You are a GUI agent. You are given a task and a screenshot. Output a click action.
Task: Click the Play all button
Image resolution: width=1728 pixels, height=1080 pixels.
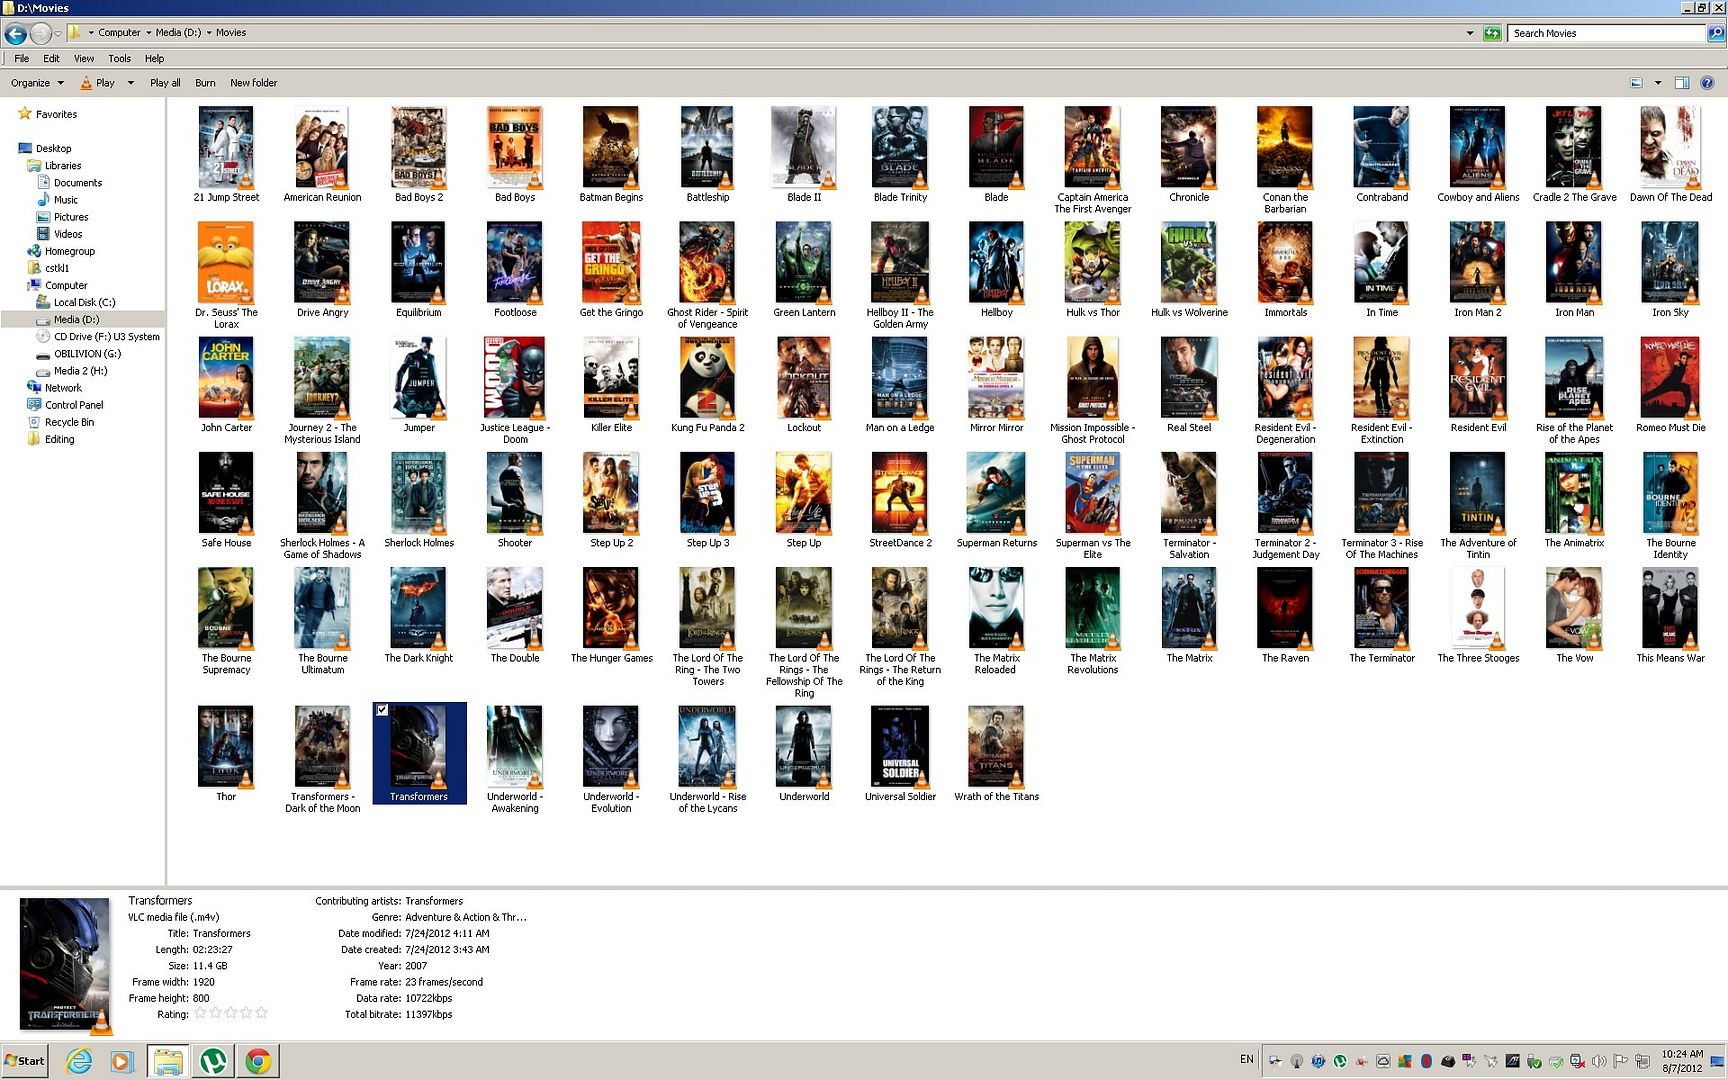[165, 83]
